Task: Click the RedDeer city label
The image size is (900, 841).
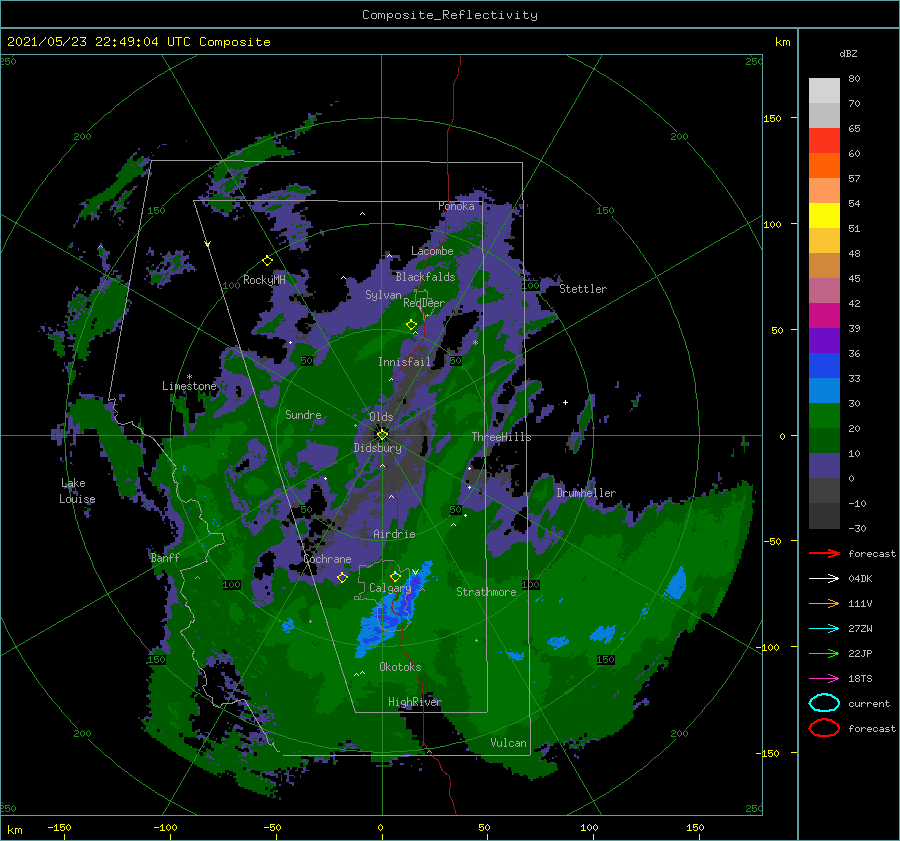Action: pyautogui.click(x=424, y=303)
